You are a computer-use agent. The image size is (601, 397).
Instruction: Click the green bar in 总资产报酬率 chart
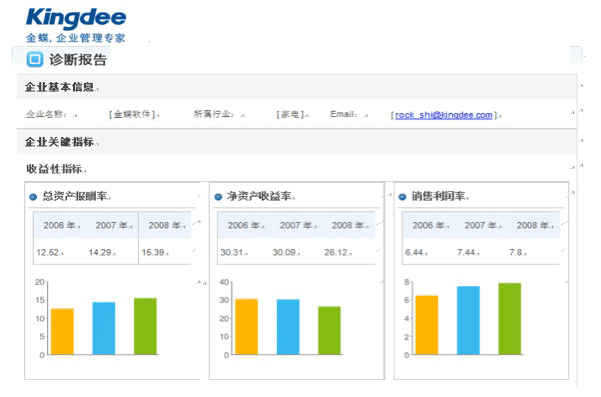pos(145,326)
